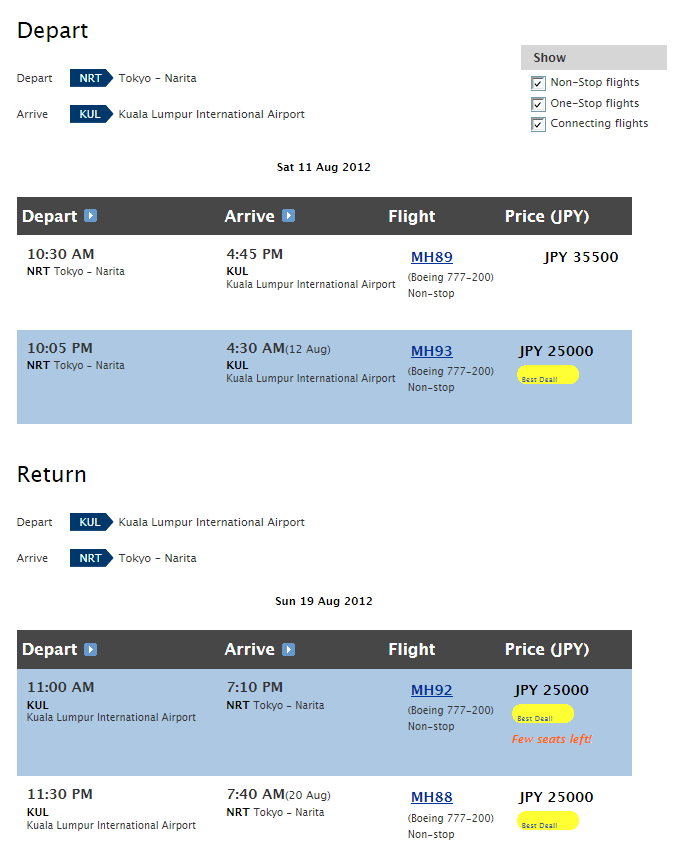
Task: Click the NRT arrival badge in Return
Action: click(91, 558)
